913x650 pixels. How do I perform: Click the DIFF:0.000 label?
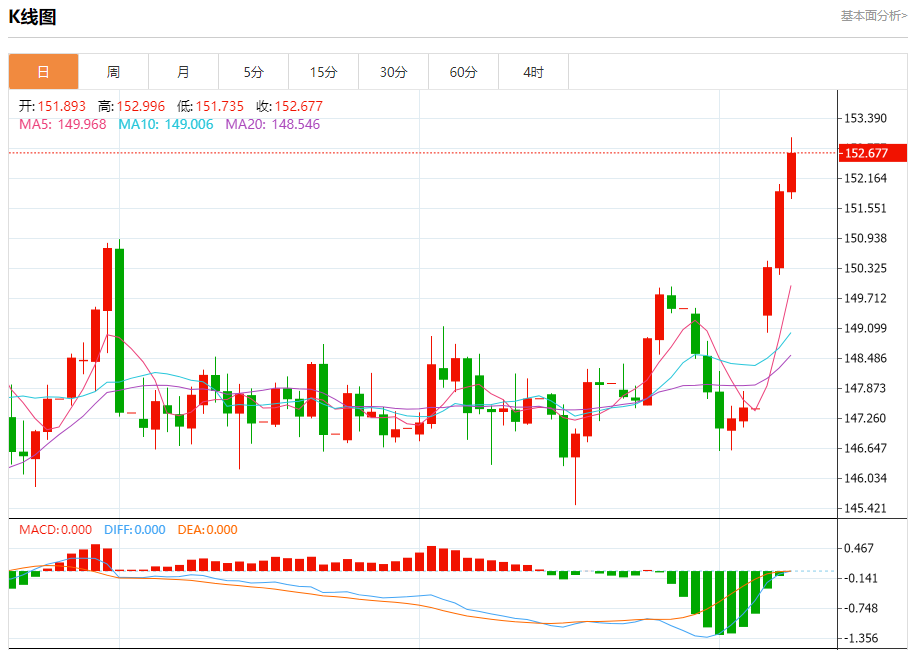[x=135, y=529]
